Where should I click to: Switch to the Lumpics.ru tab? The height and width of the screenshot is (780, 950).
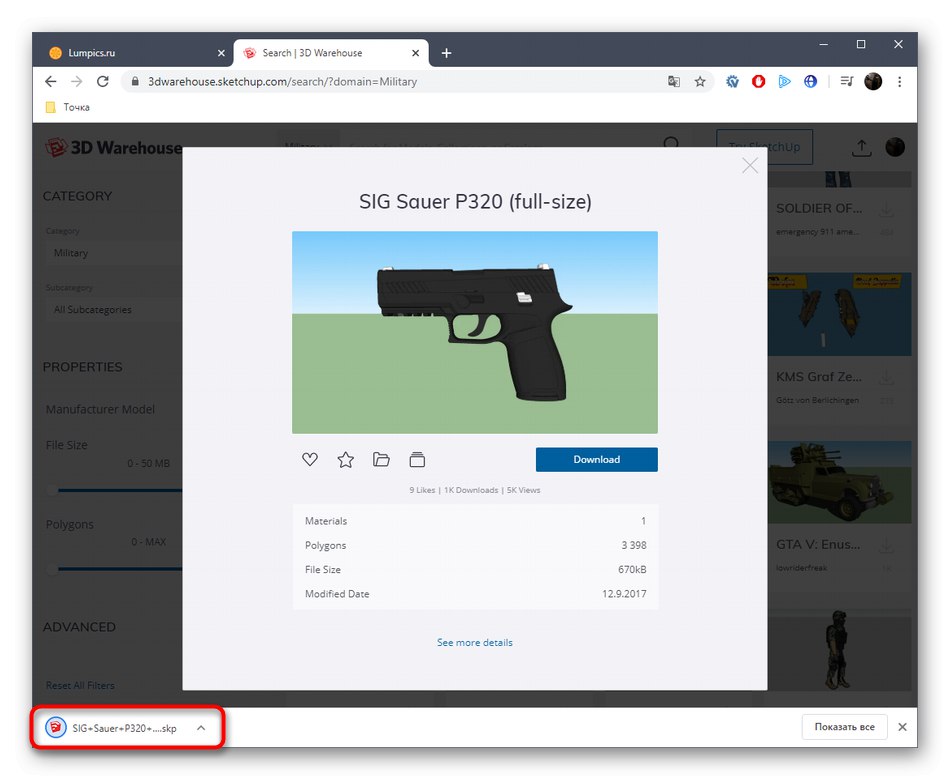pyautogui.click(x=135, y=53)
